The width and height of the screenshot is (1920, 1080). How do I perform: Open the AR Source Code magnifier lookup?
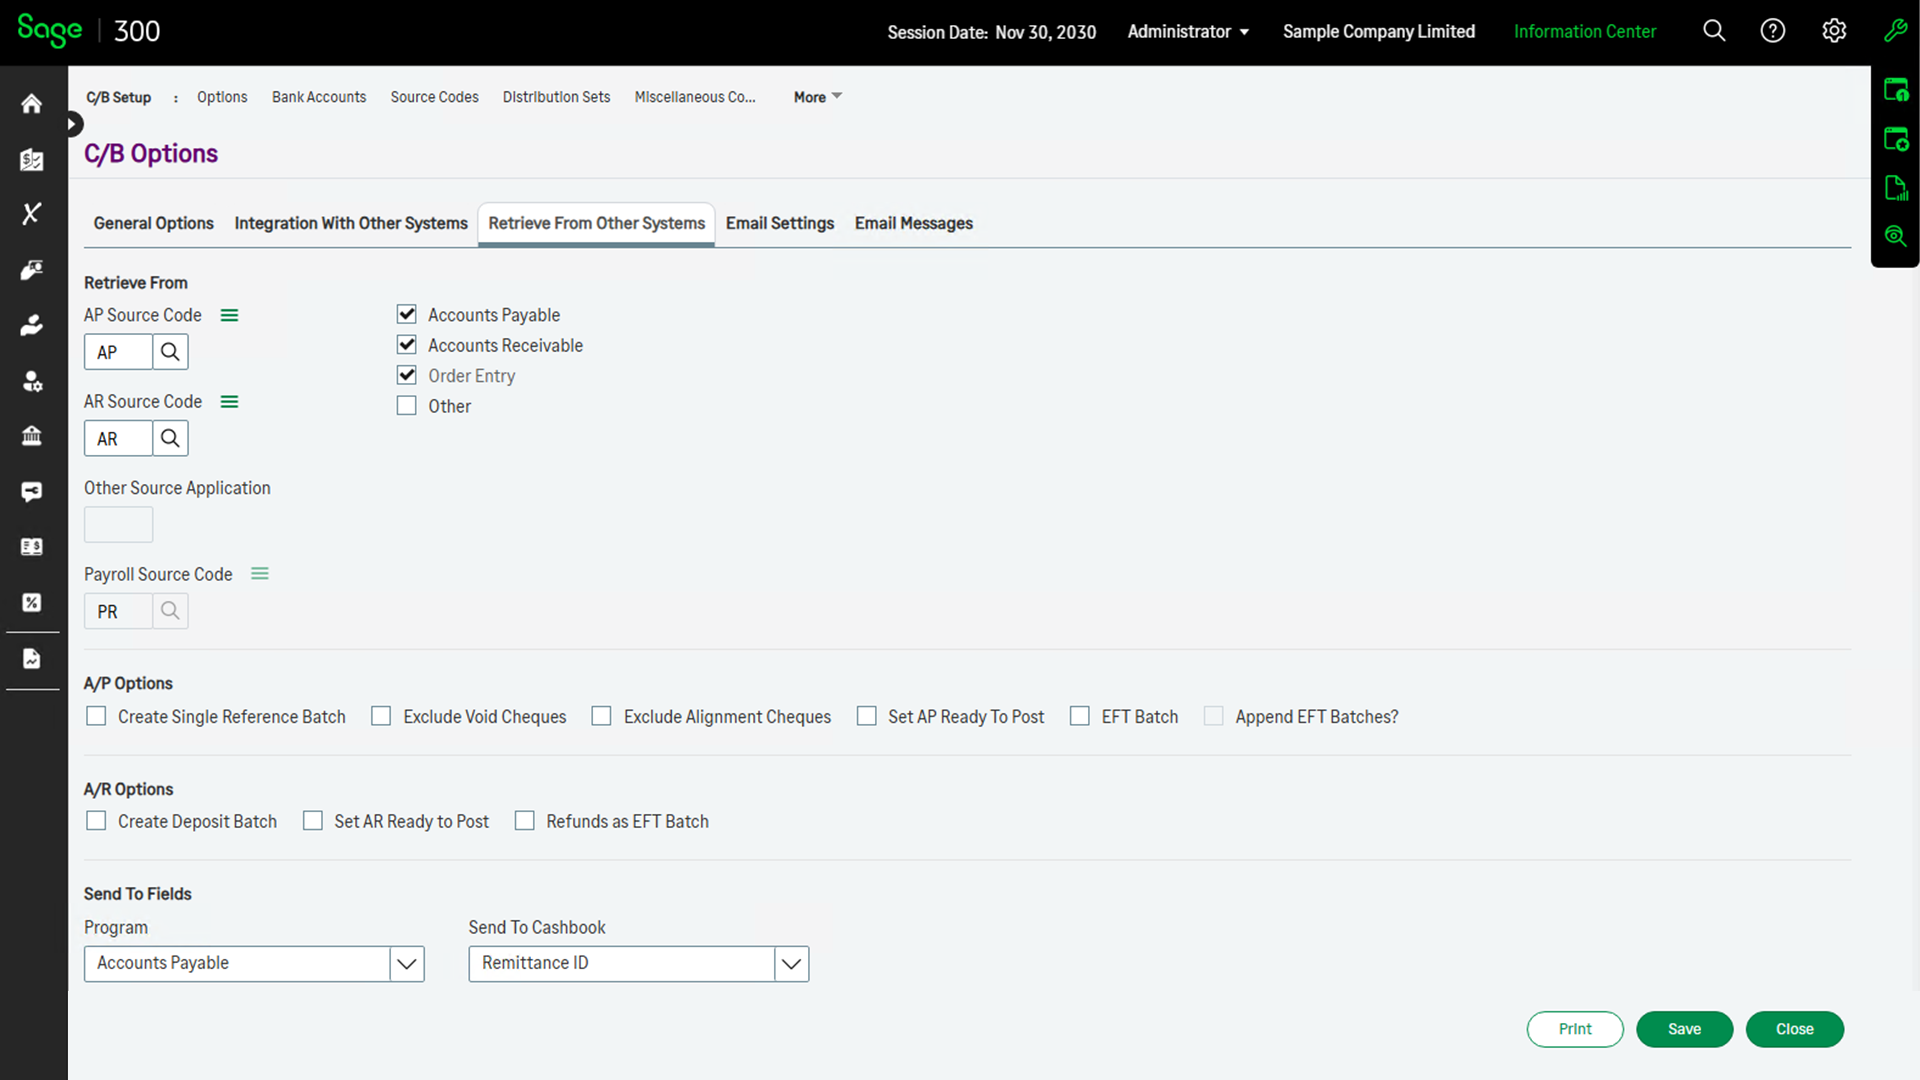170,438
